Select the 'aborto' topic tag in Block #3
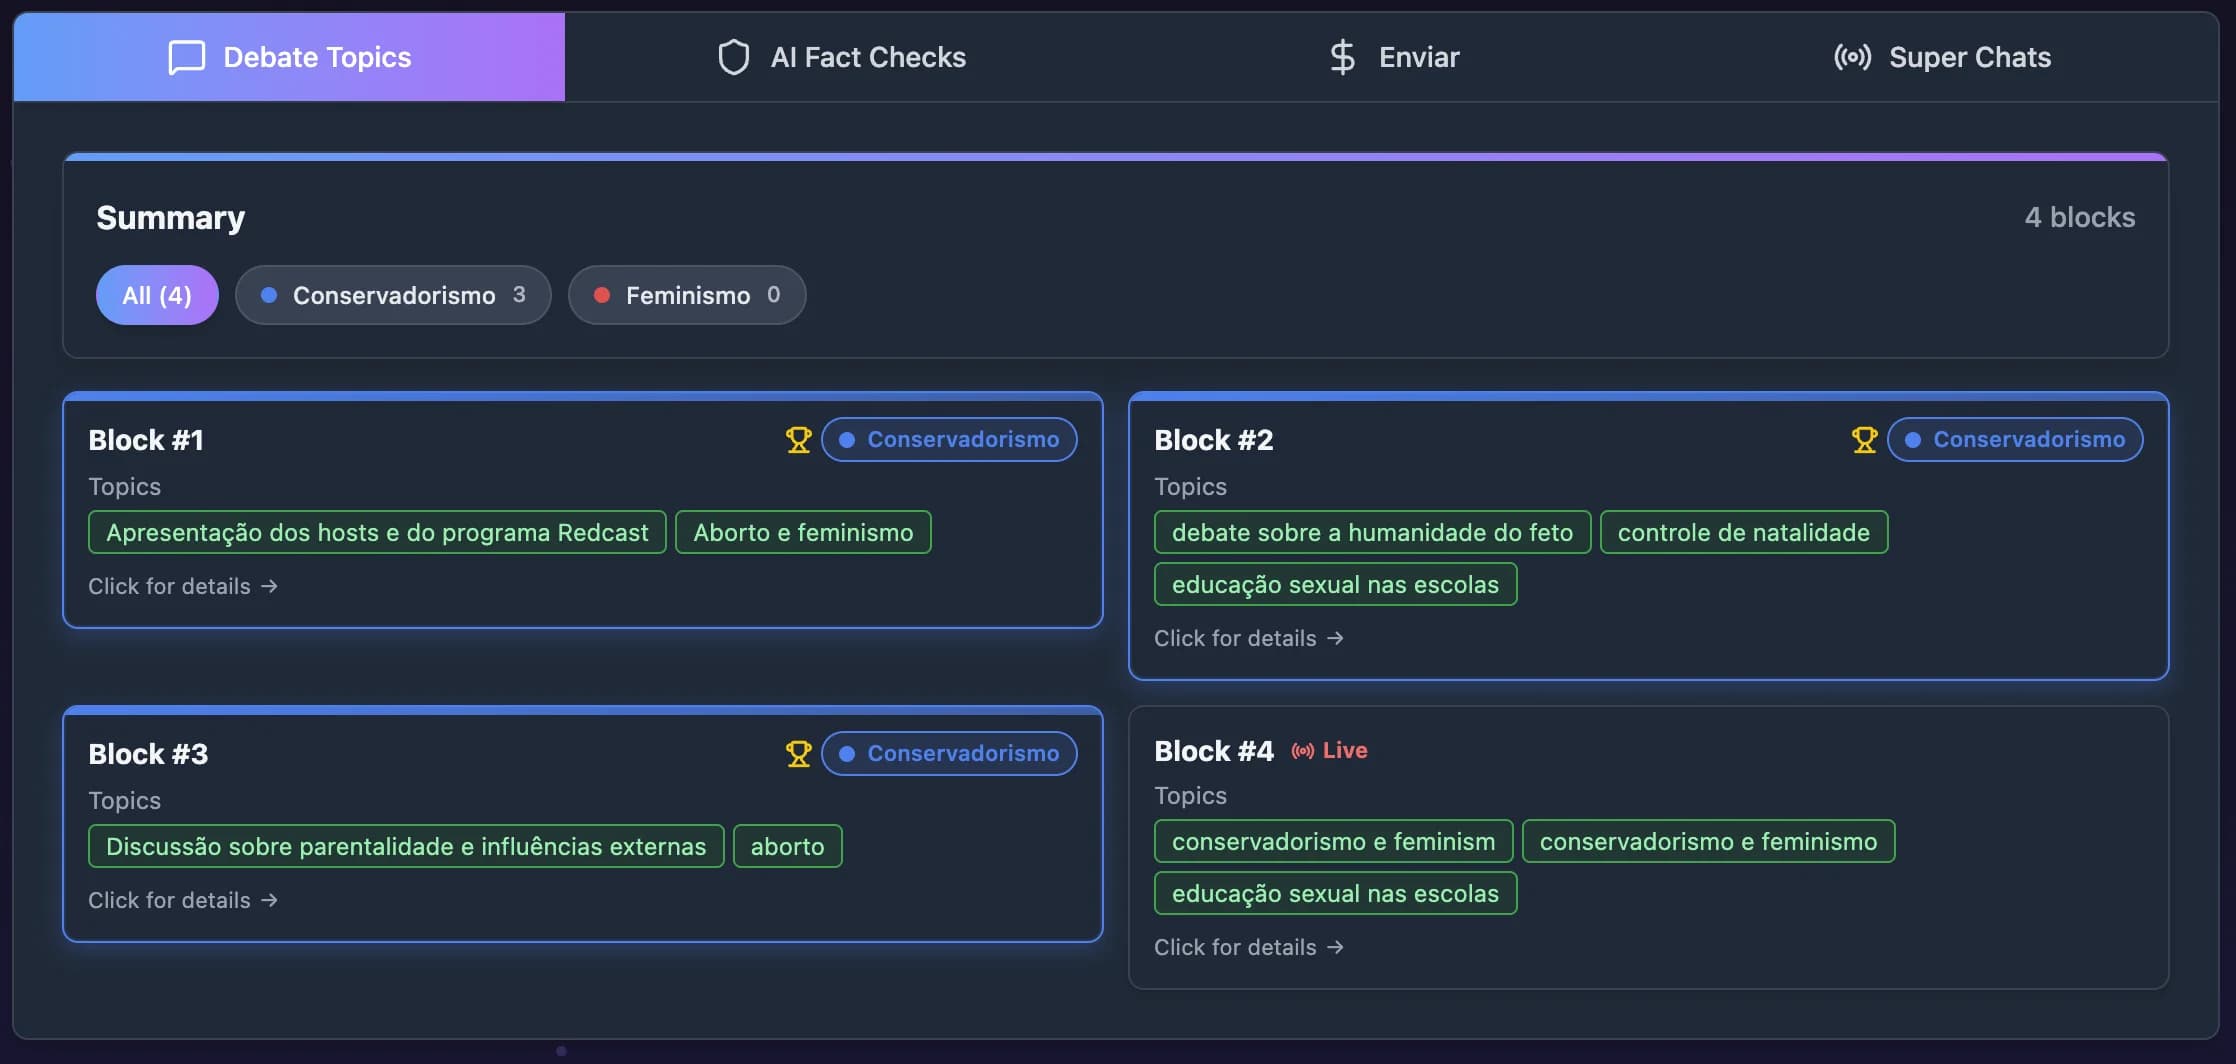The width and height of the screenshot is (2236, 1064). (x=787, y=845)
